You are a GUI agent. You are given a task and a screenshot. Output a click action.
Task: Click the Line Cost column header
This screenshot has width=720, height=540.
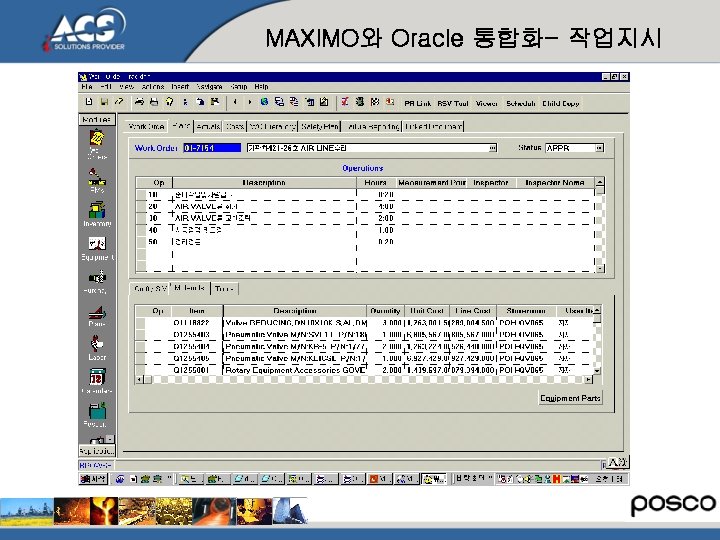(x=473, y=311)
